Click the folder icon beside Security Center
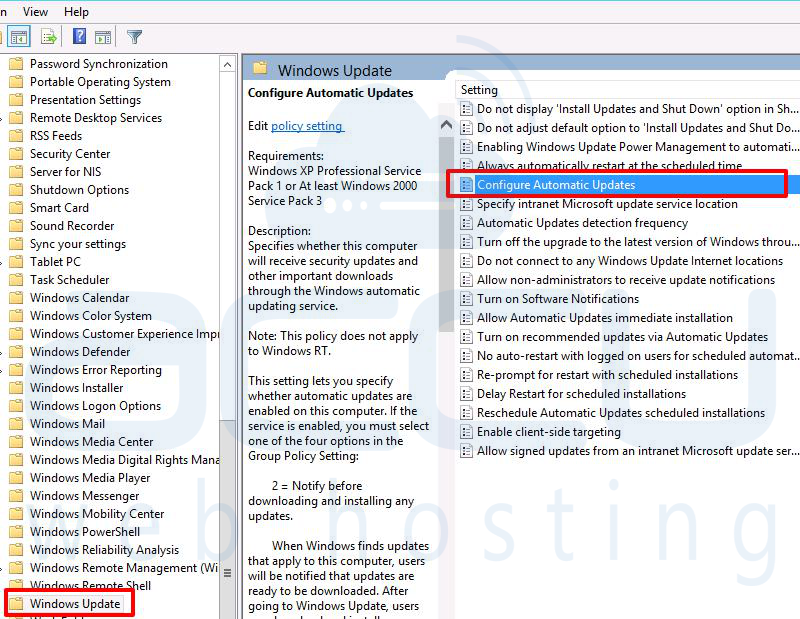The width and height of the screenshot is (800, 619). tap(16, 154)
